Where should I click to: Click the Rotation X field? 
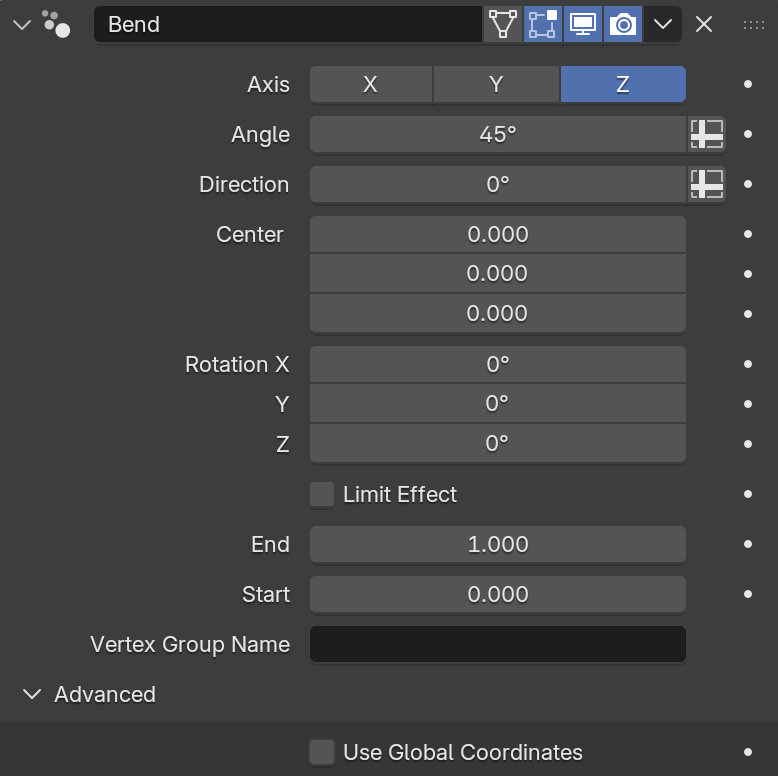[498, 364]
